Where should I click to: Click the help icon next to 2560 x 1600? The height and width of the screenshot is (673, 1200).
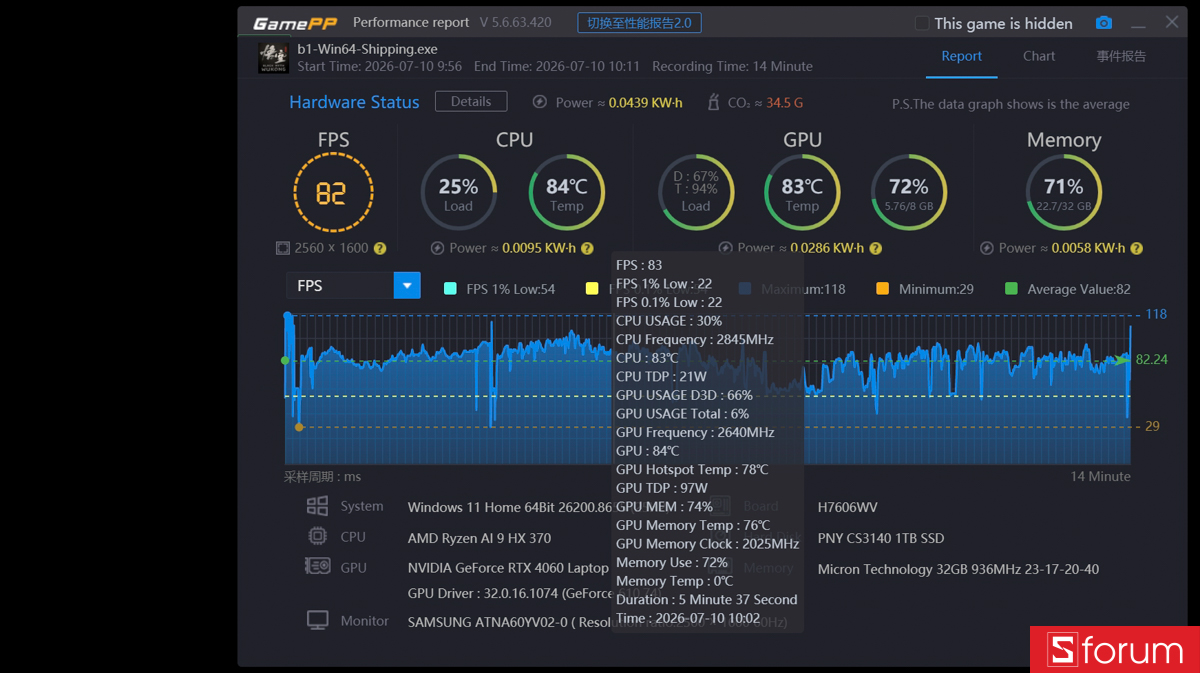click(380, 248)
